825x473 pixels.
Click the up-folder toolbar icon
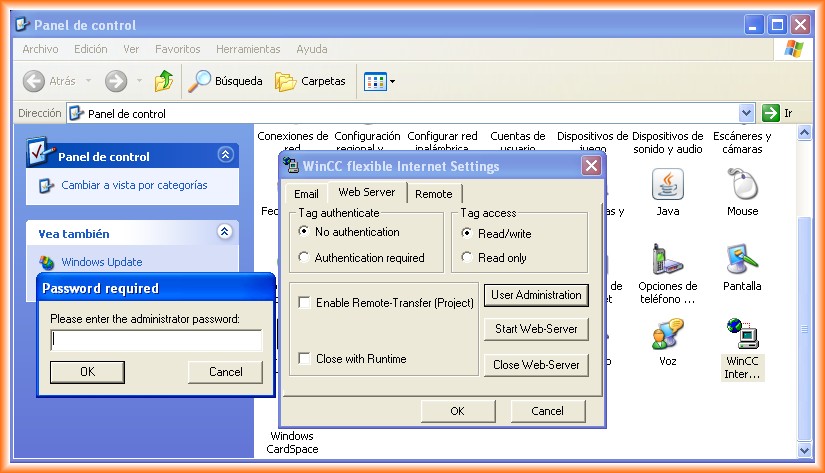[164, 81]
